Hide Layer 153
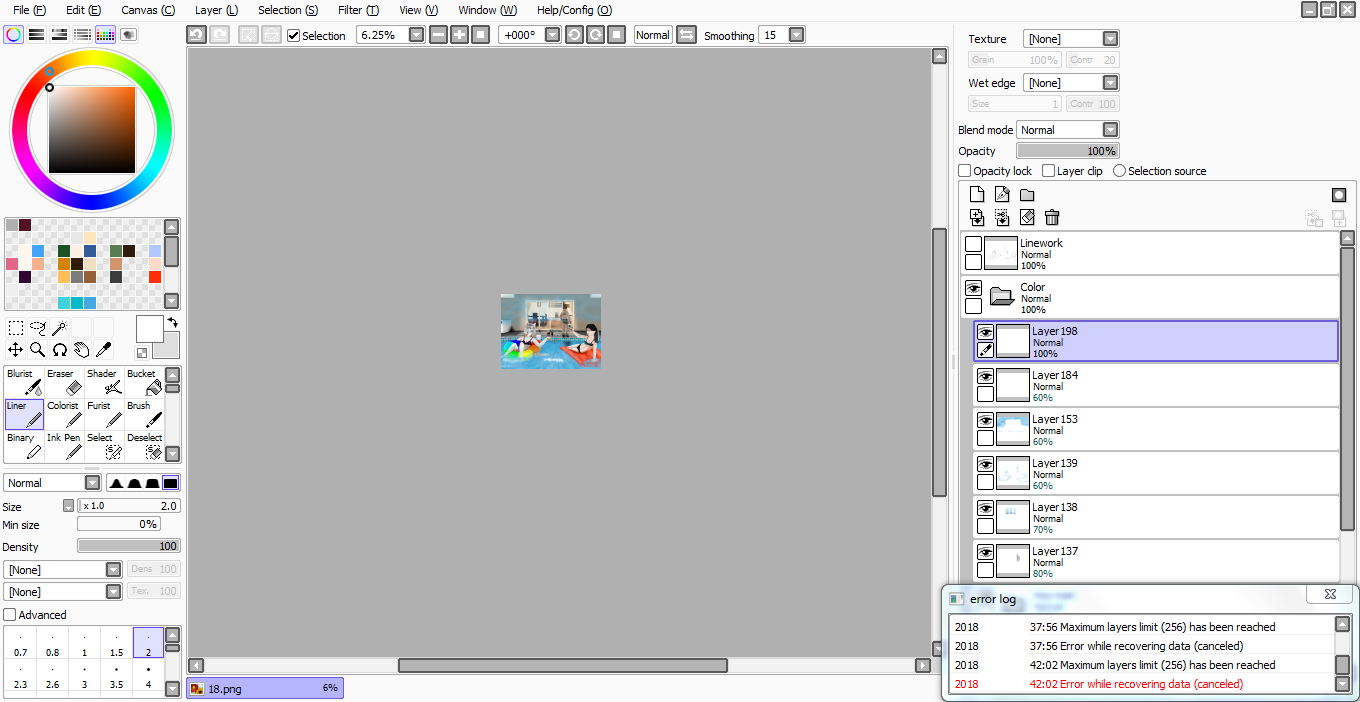This screenshot has width=1360, height=702. (985, 420)
